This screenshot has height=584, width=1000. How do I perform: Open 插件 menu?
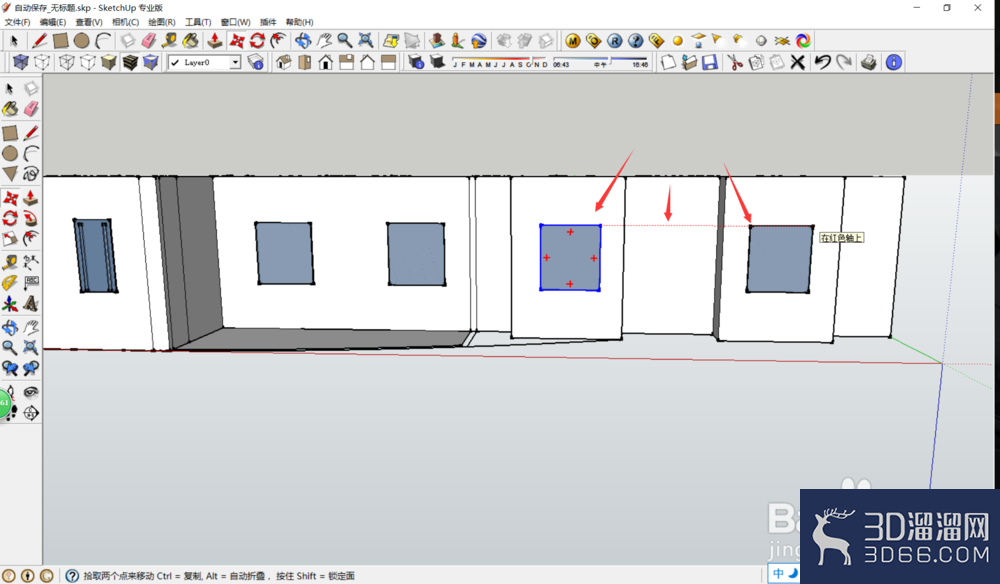[268, 22]
